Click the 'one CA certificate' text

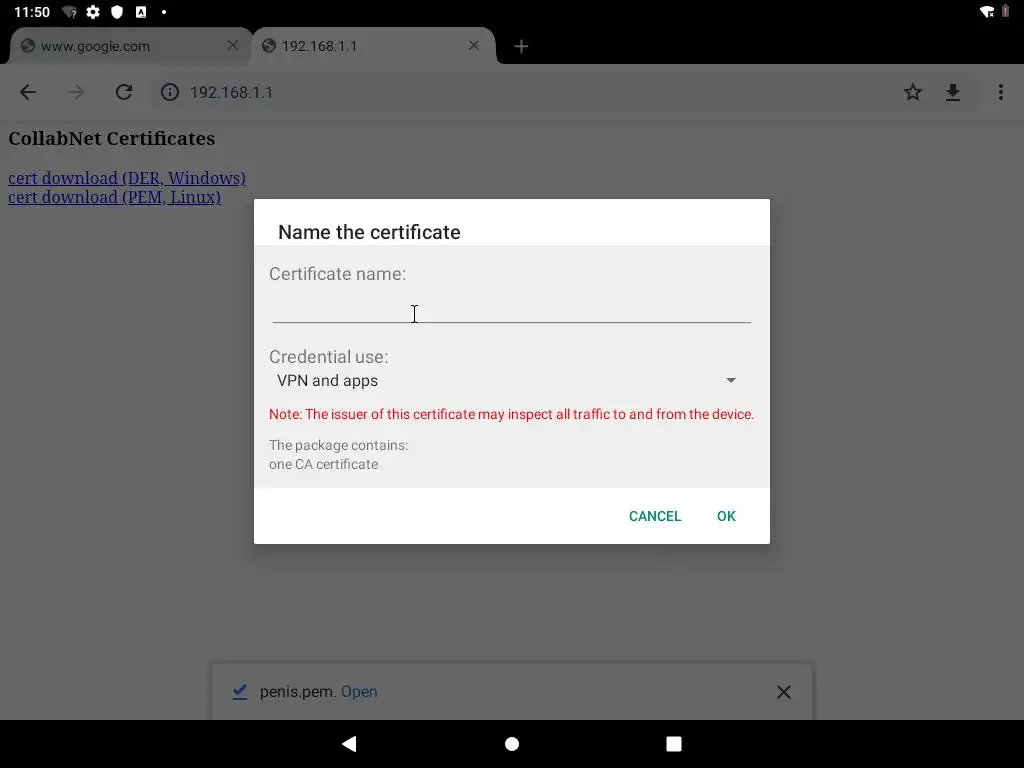pyautogui.click(x=323, y=464)
